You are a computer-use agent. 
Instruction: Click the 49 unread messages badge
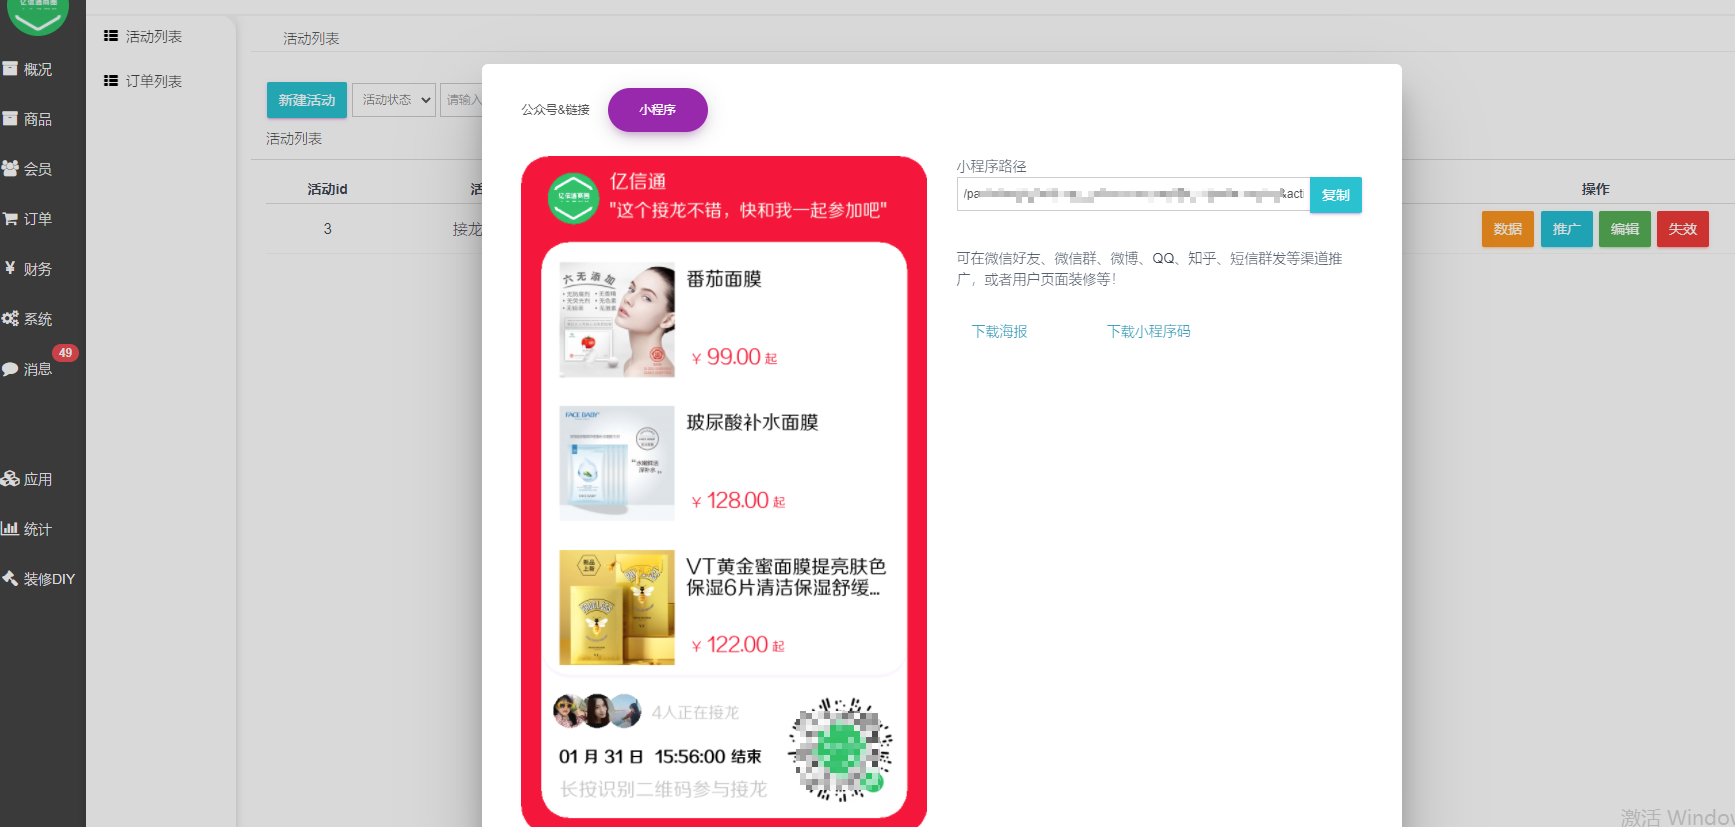click(65, 353)
